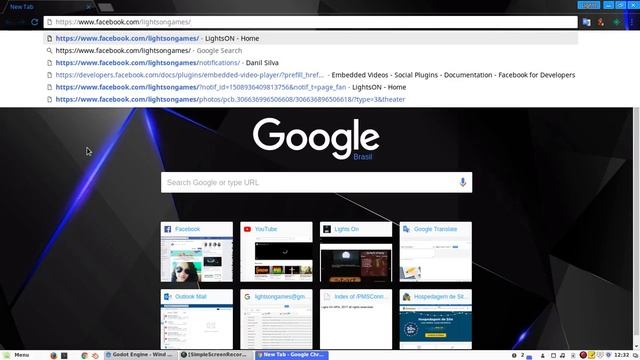Open the YouTube most-visited thumbnail
Screen dimensions: 640x360
(x=276, y=252)
